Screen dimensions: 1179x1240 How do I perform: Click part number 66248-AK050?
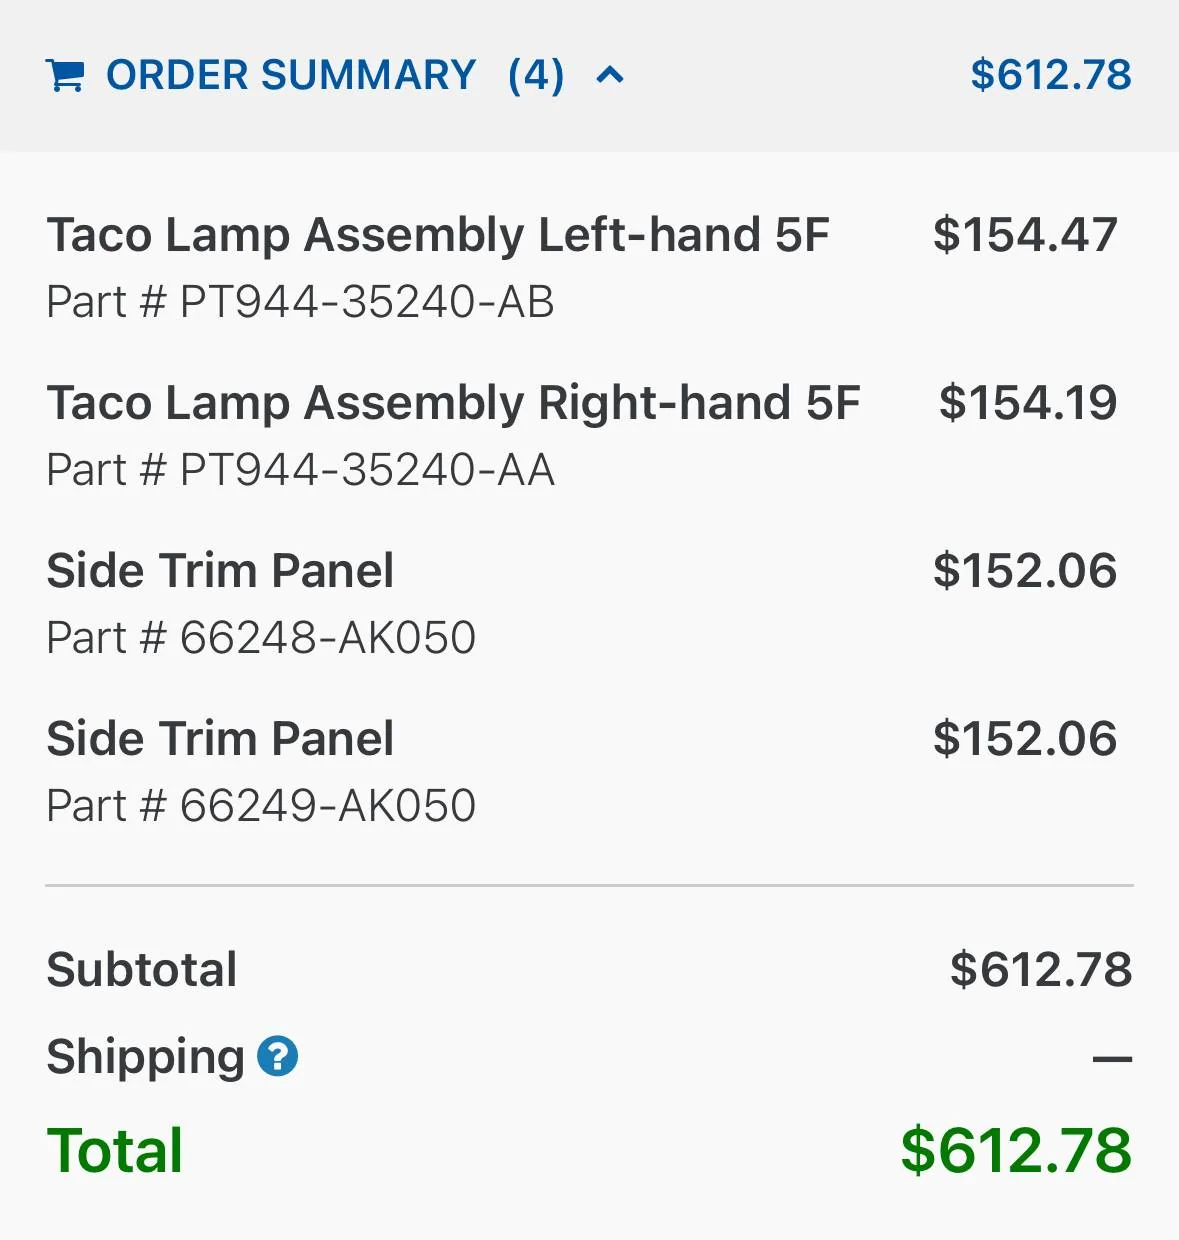coord(261,638)
